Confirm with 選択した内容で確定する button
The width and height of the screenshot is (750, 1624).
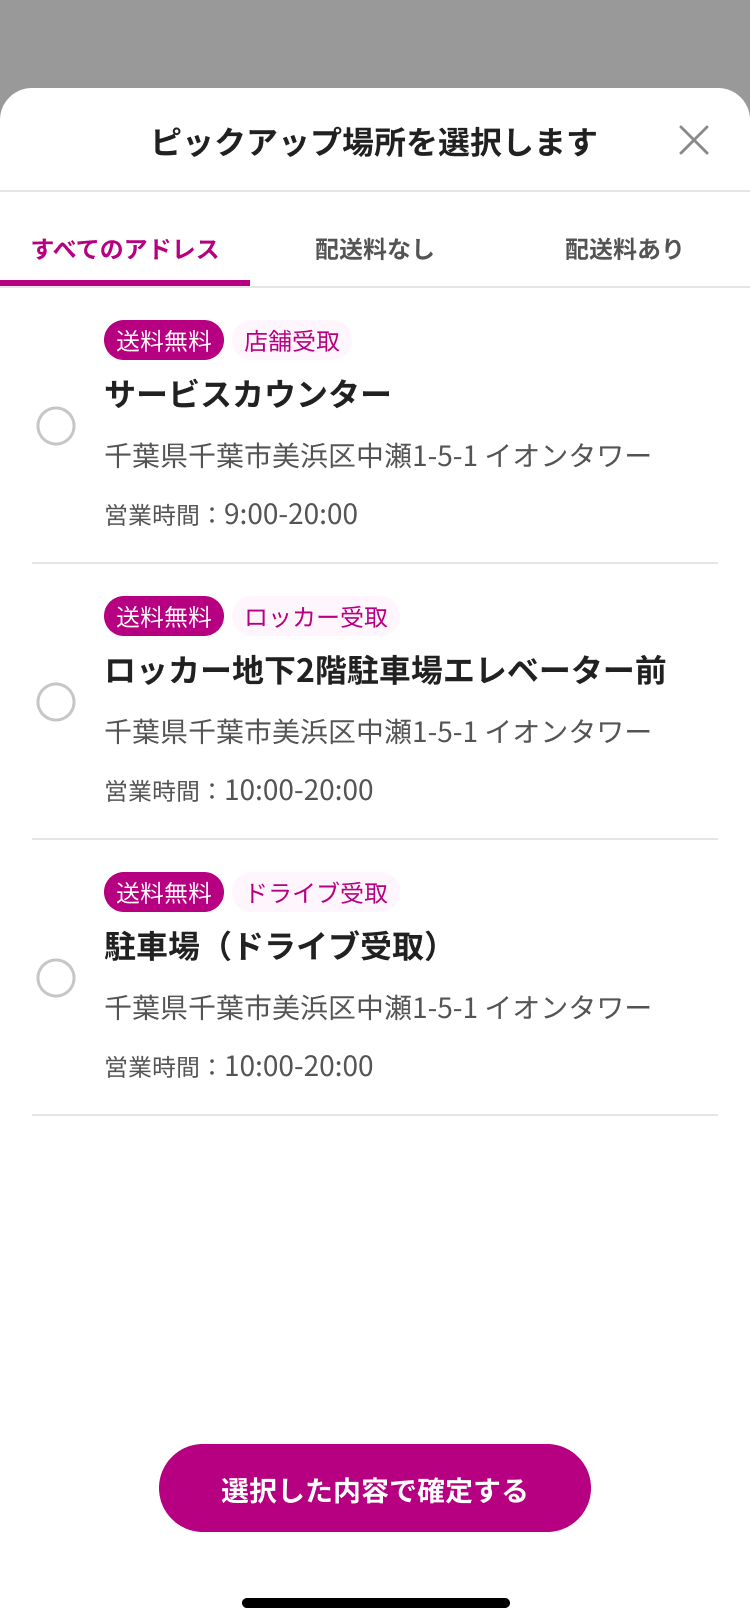(375, 1488)
